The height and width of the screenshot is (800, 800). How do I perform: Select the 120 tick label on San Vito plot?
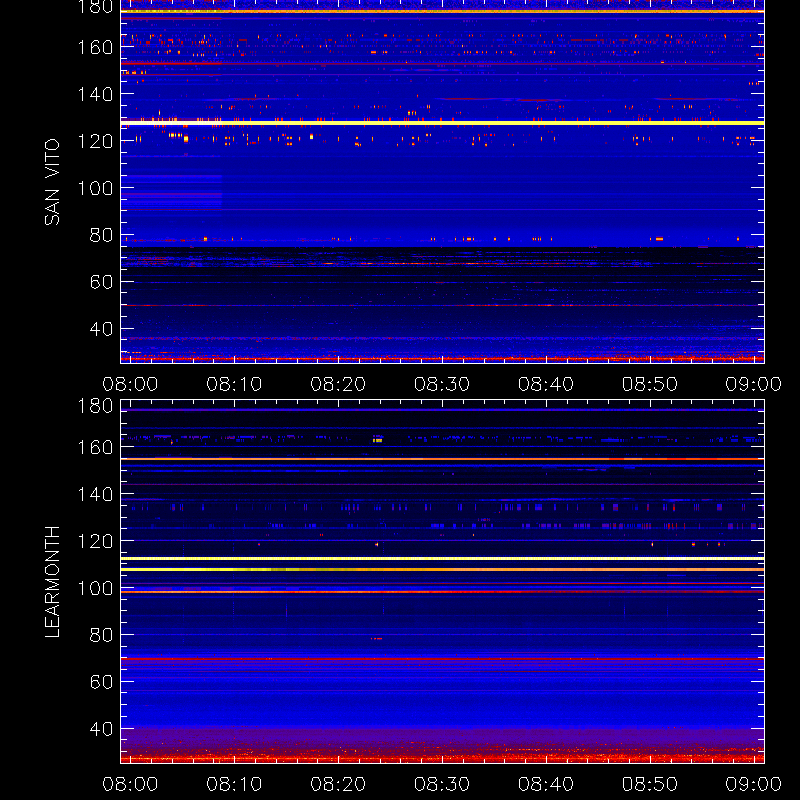click(95, 141)
